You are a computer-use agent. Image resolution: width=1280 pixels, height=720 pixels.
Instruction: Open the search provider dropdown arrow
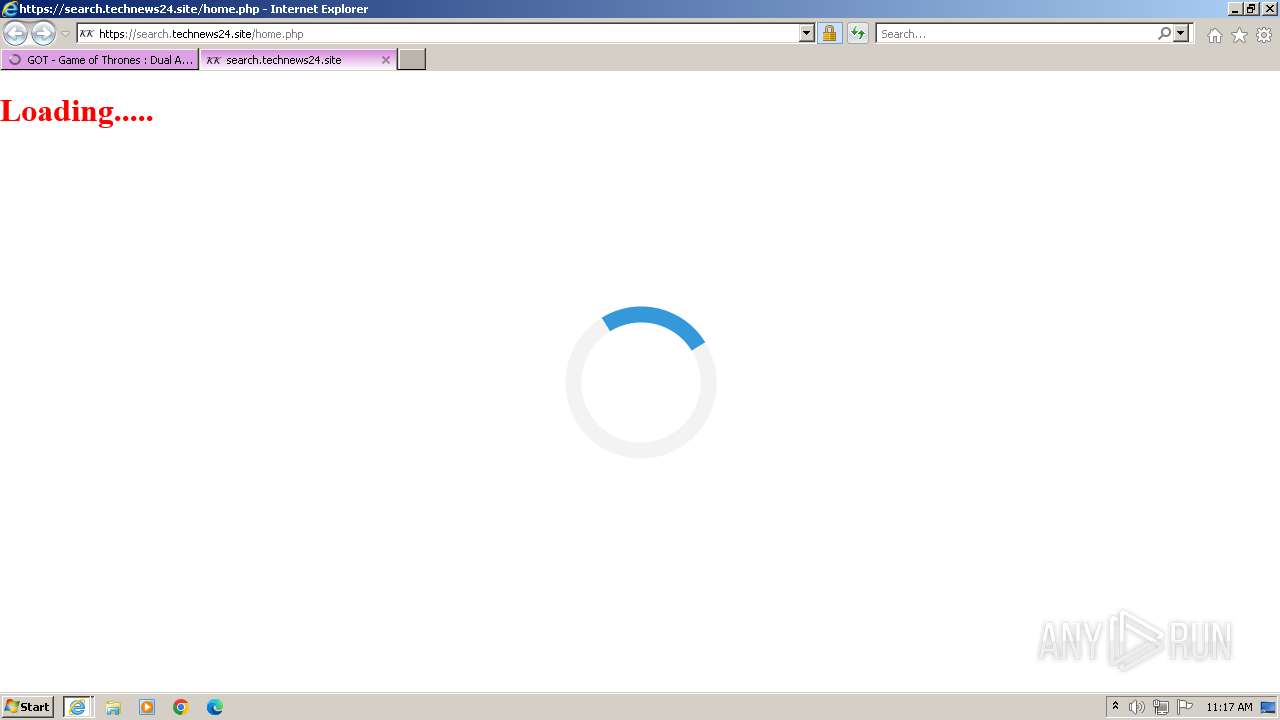click(1181, 34)
